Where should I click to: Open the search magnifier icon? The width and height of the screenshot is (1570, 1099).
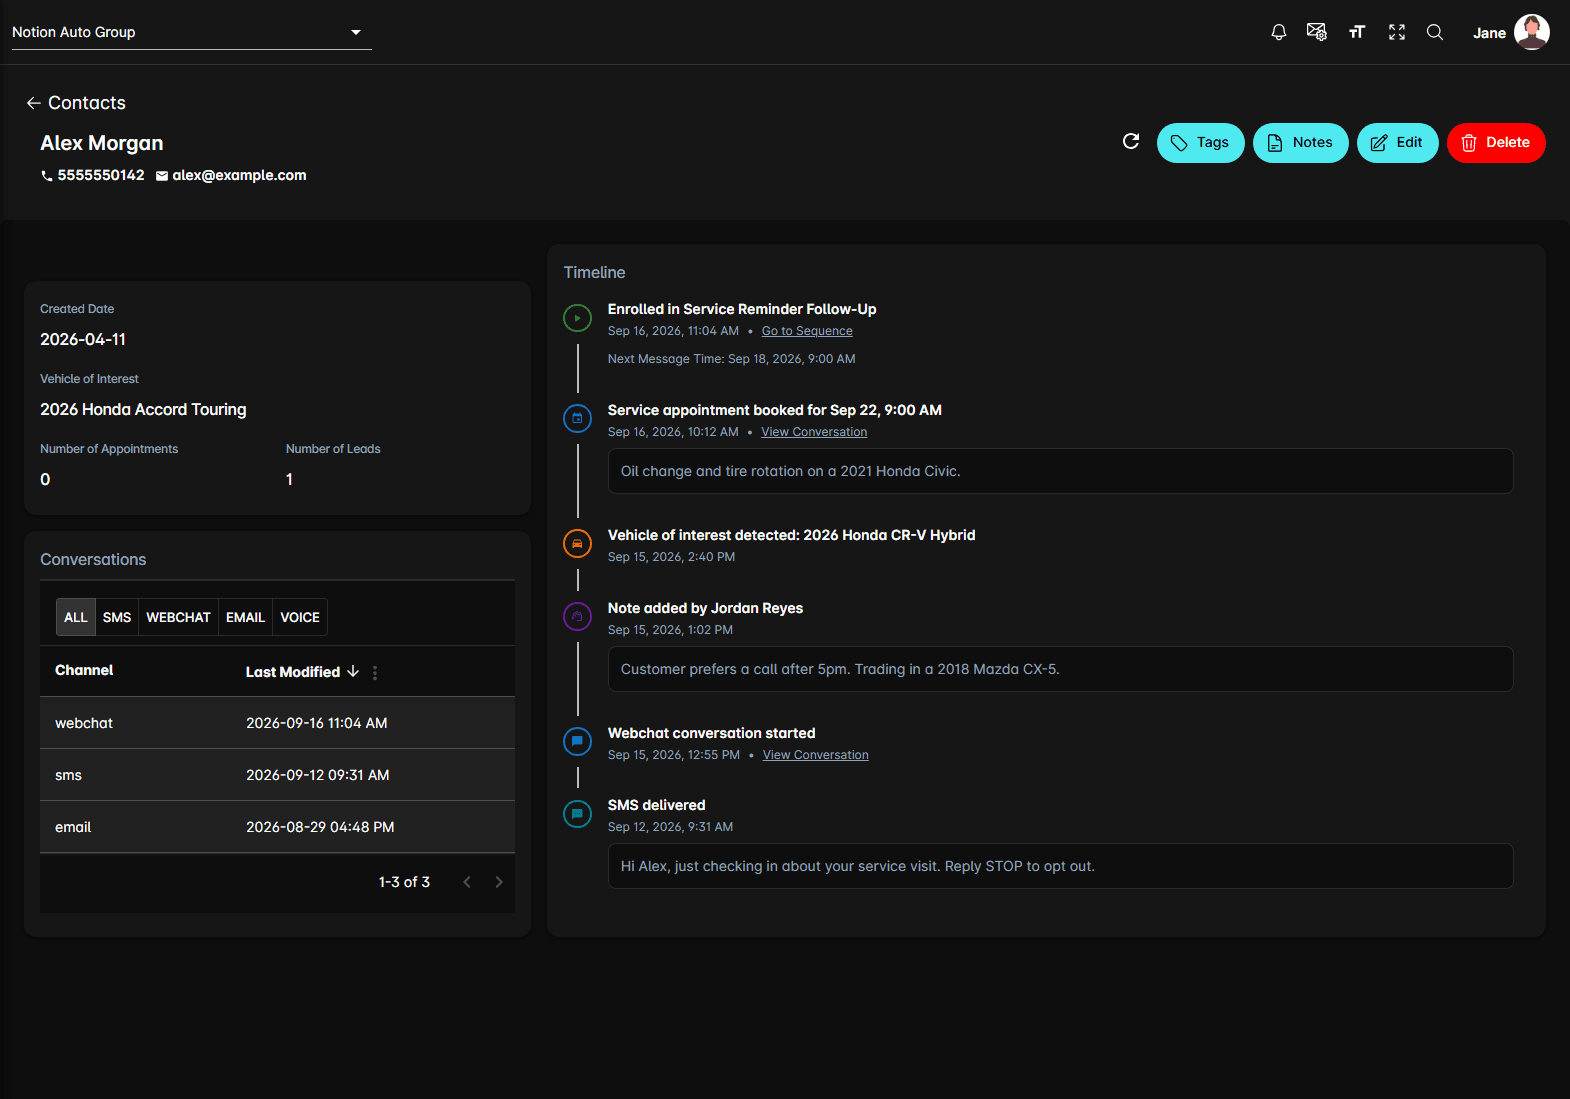click(x=1435, y=32)
